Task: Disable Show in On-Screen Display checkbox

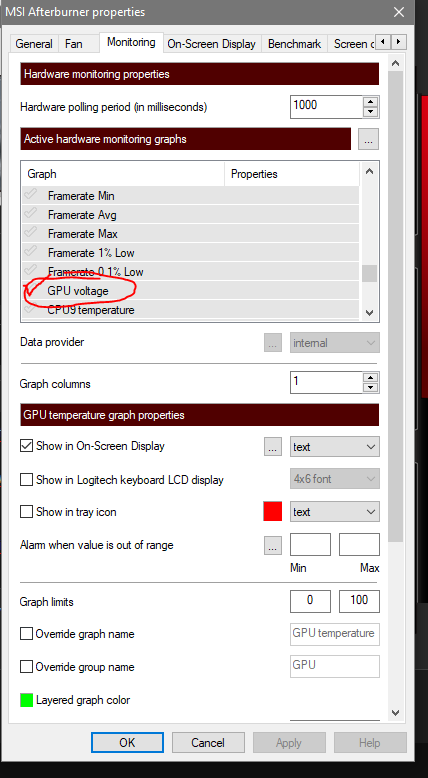Action: point(26,446)
